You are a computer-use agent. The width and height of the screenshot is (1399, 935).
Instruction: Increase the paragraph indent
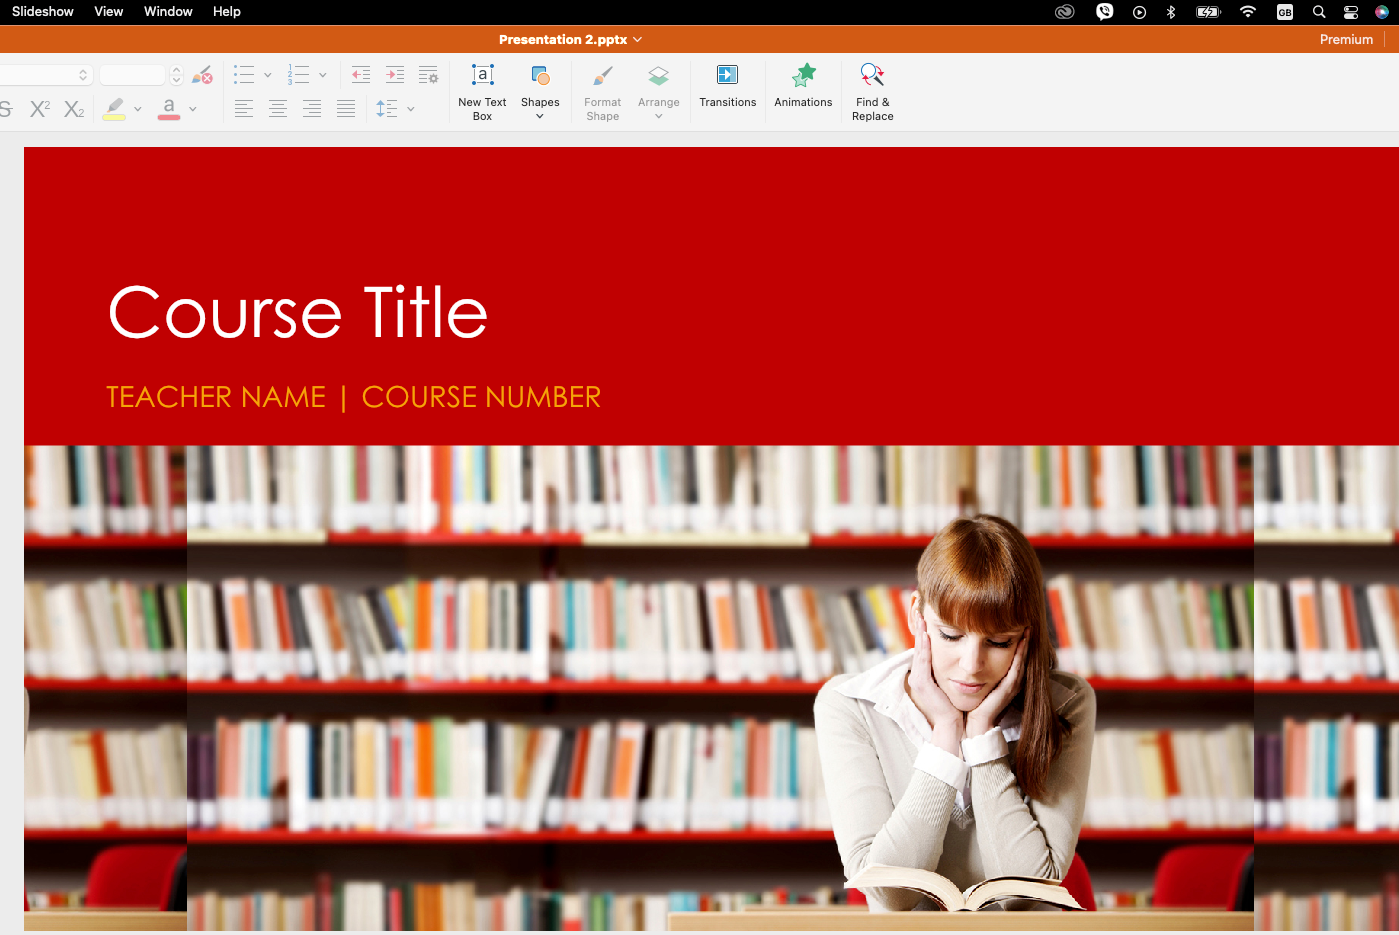coord(395,75)
